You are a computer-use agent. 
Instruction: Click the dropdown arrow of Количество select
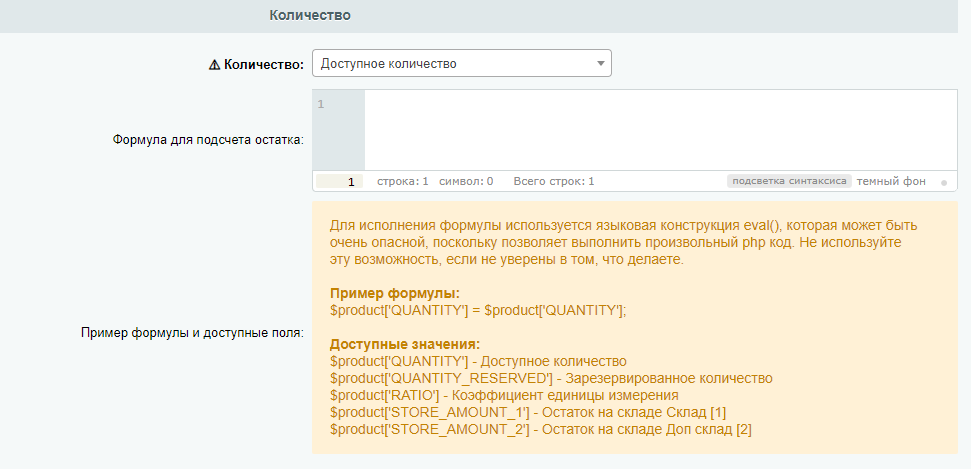pyautogui.click(x=600, y=64)
